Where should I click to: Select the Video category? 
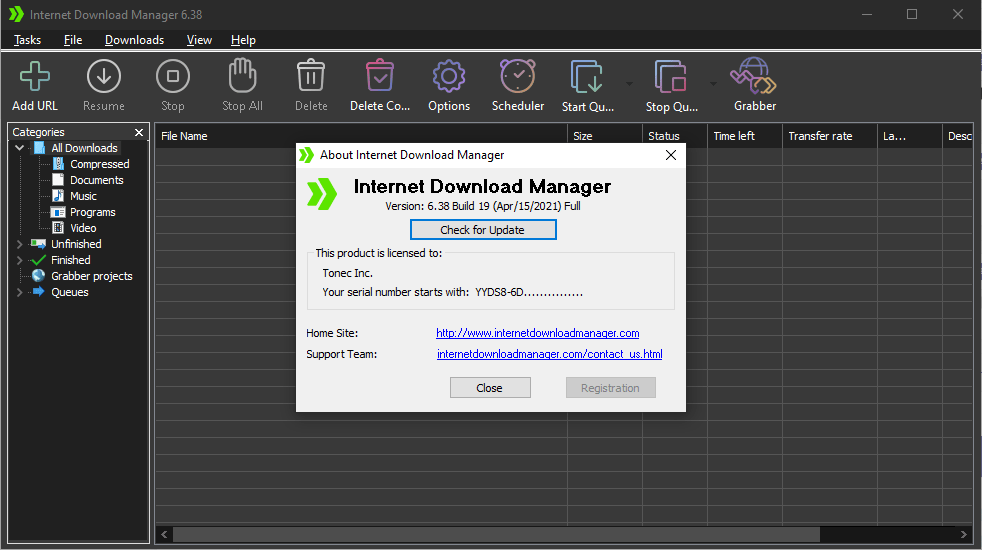pos(83,228)
